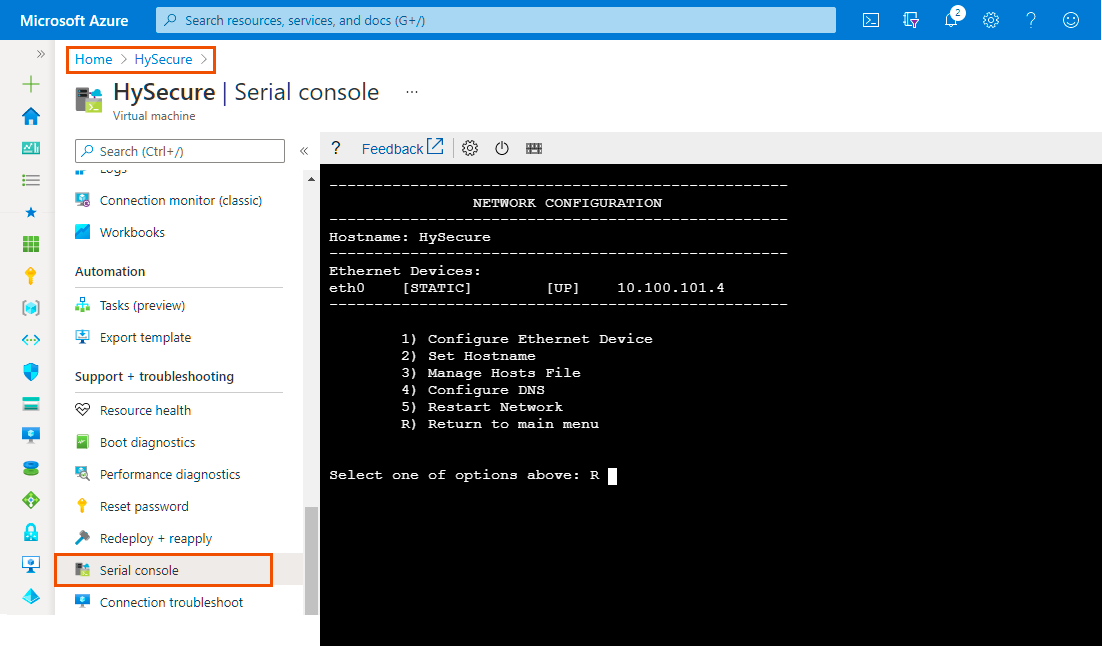Click the Favorites star icon in the sidebar

pos(31,212)
